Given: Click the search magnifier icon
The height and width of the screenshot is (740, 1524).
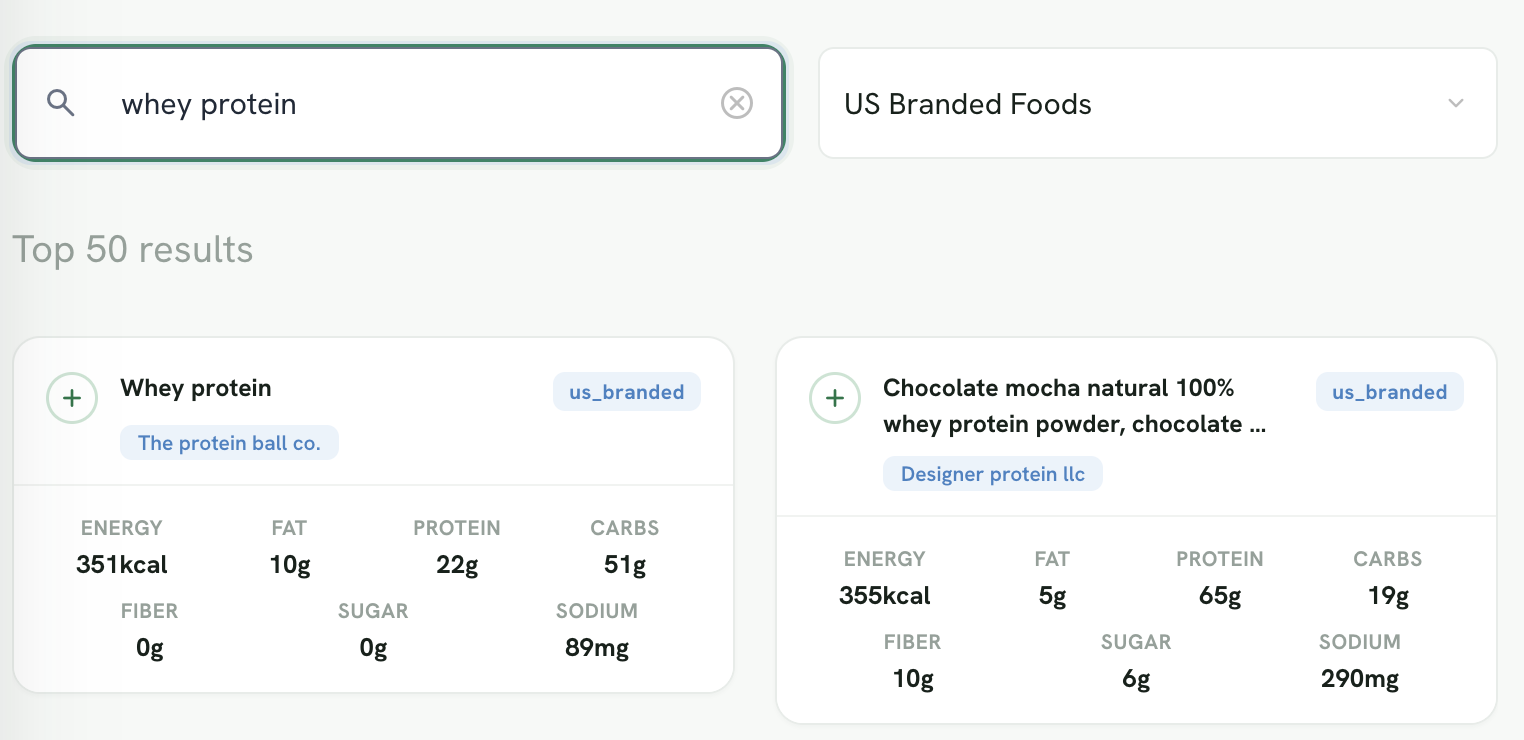Looking at the screenshot, I should click(x=61, y=103).
